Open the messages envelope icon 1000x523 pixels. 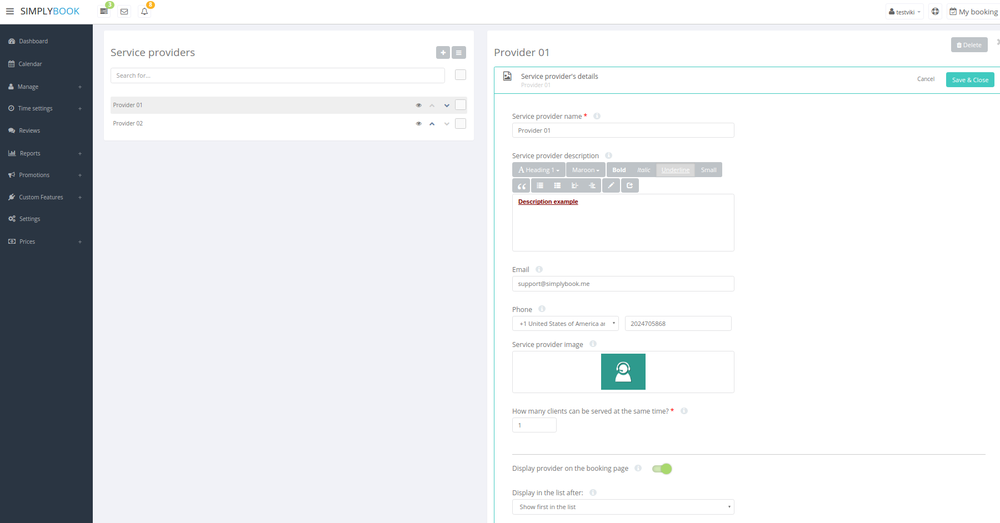click(124, 11)
